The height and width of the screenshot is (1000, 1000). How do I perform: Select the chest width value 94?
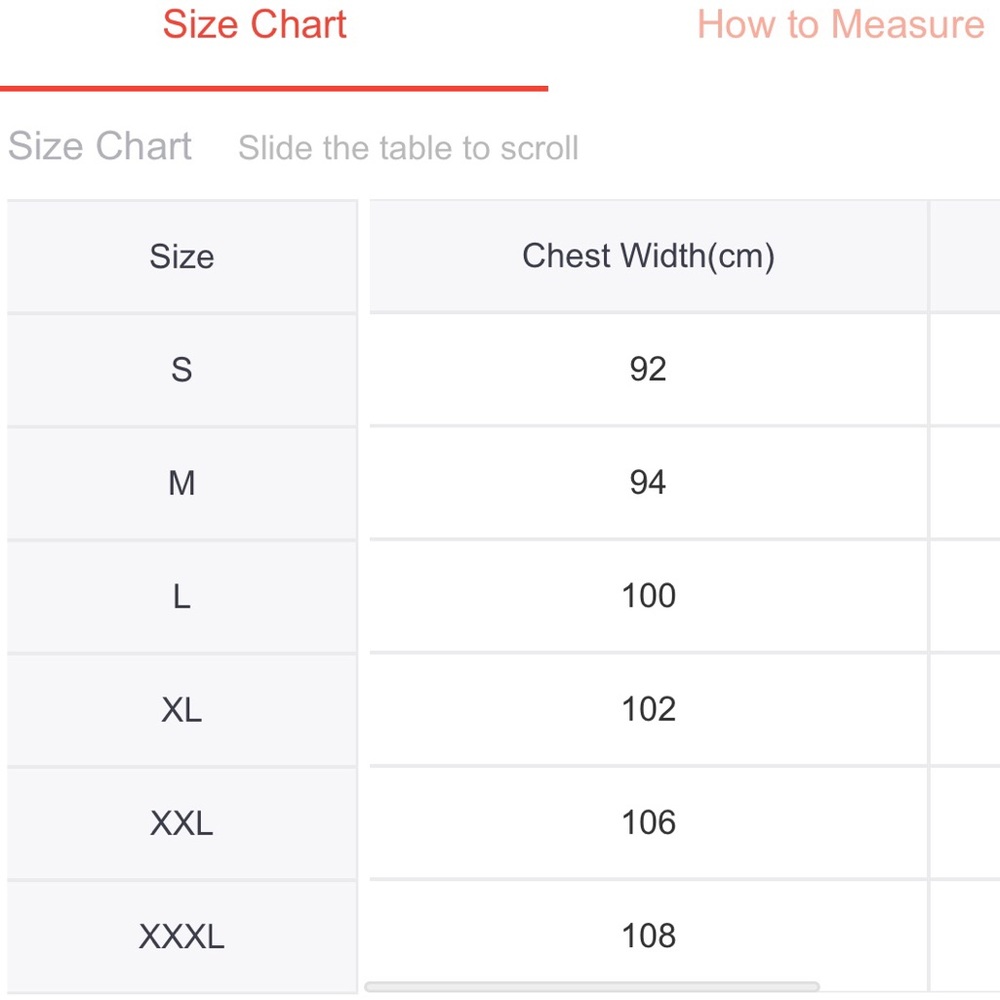click(x=648, y=483)
